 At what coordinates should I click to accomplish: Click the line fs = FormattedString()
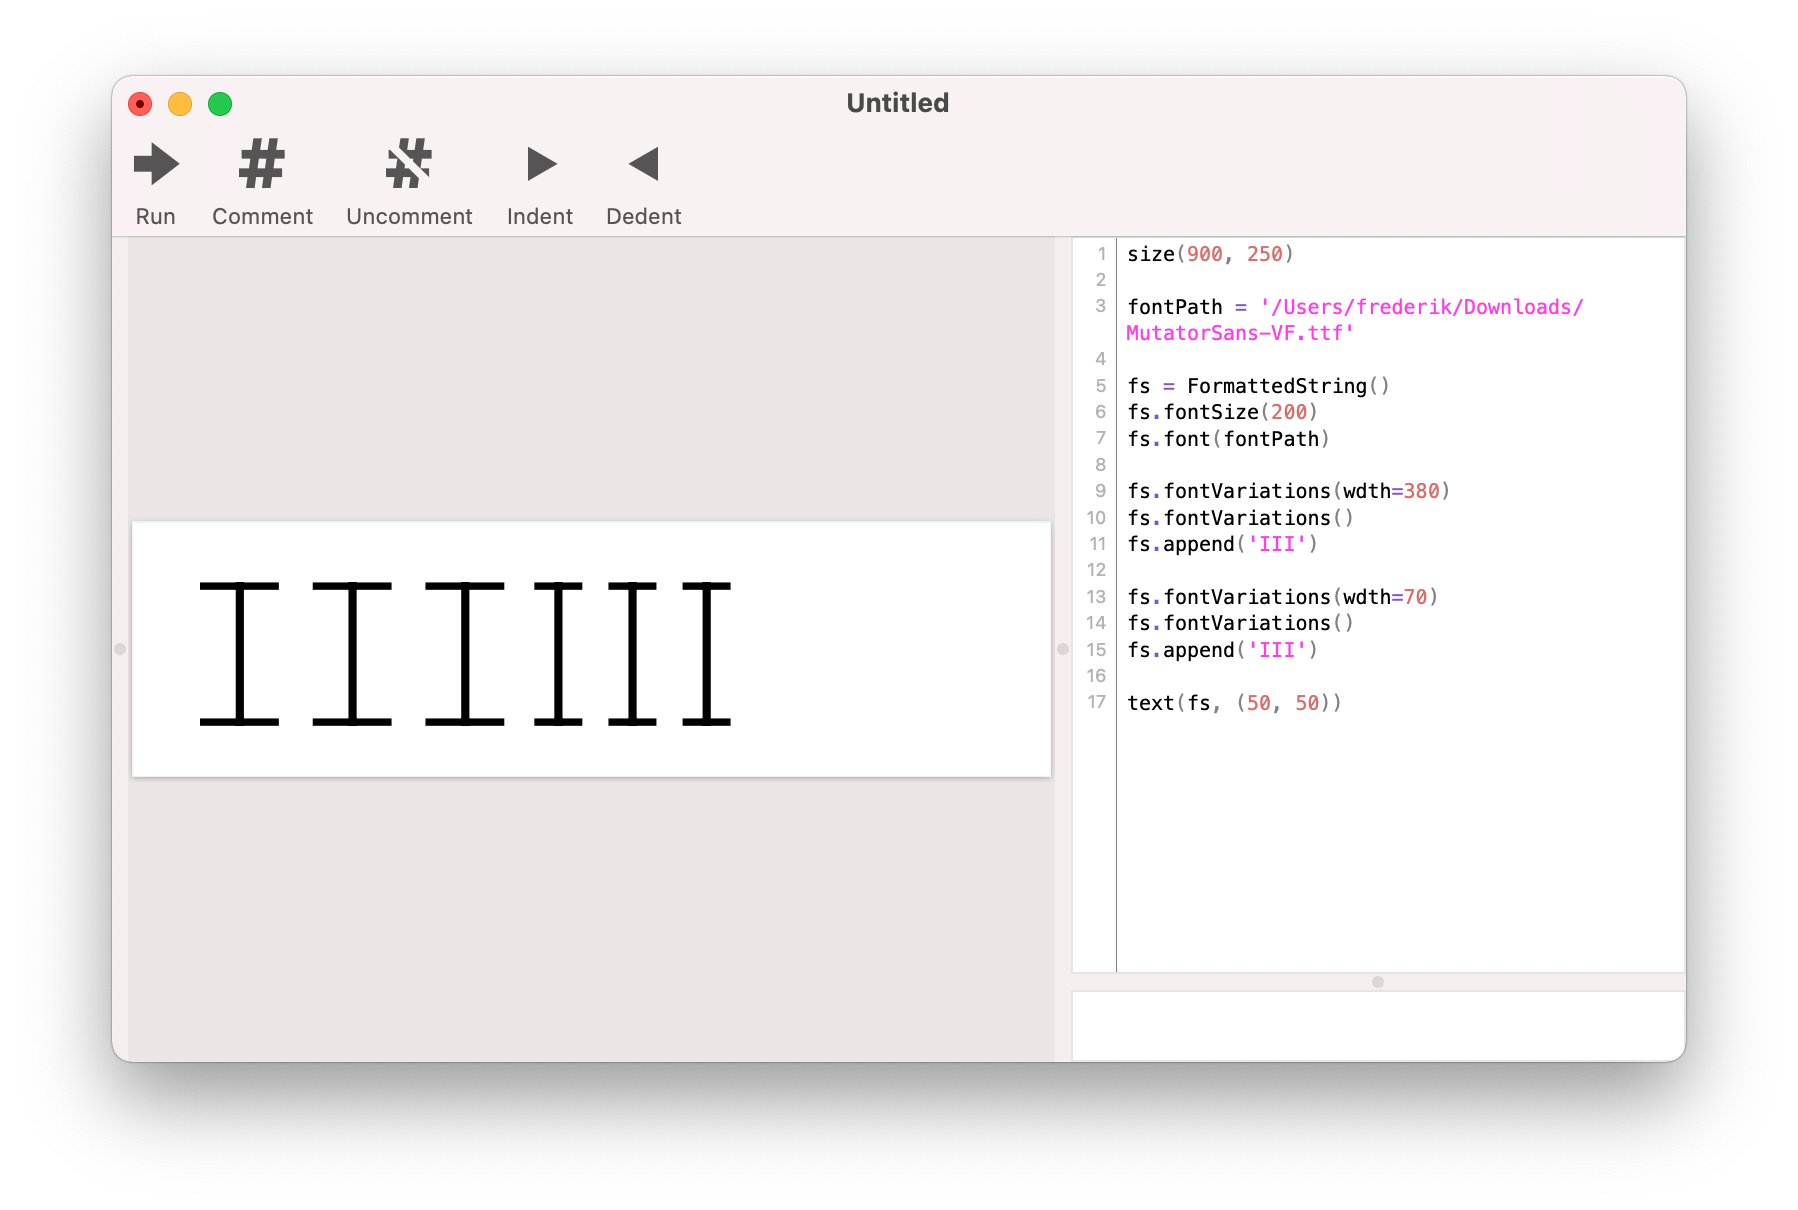pos(1258,386)
